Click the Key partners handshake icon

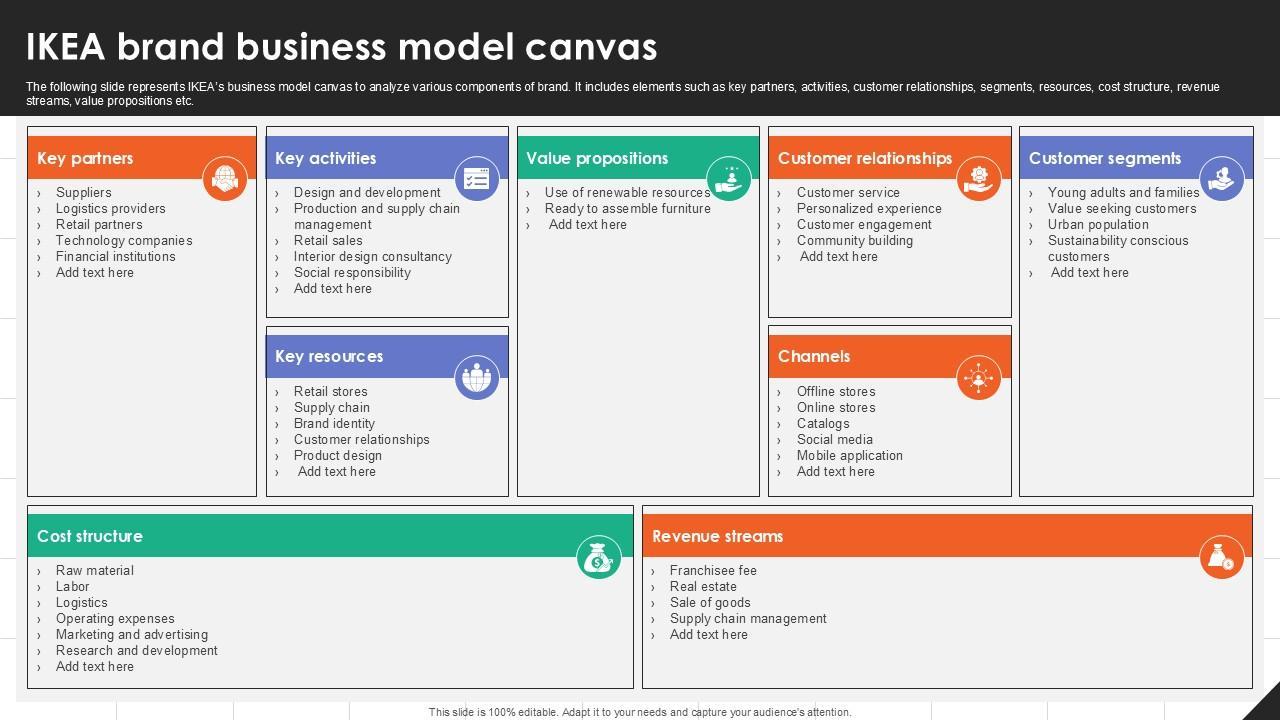225,179
